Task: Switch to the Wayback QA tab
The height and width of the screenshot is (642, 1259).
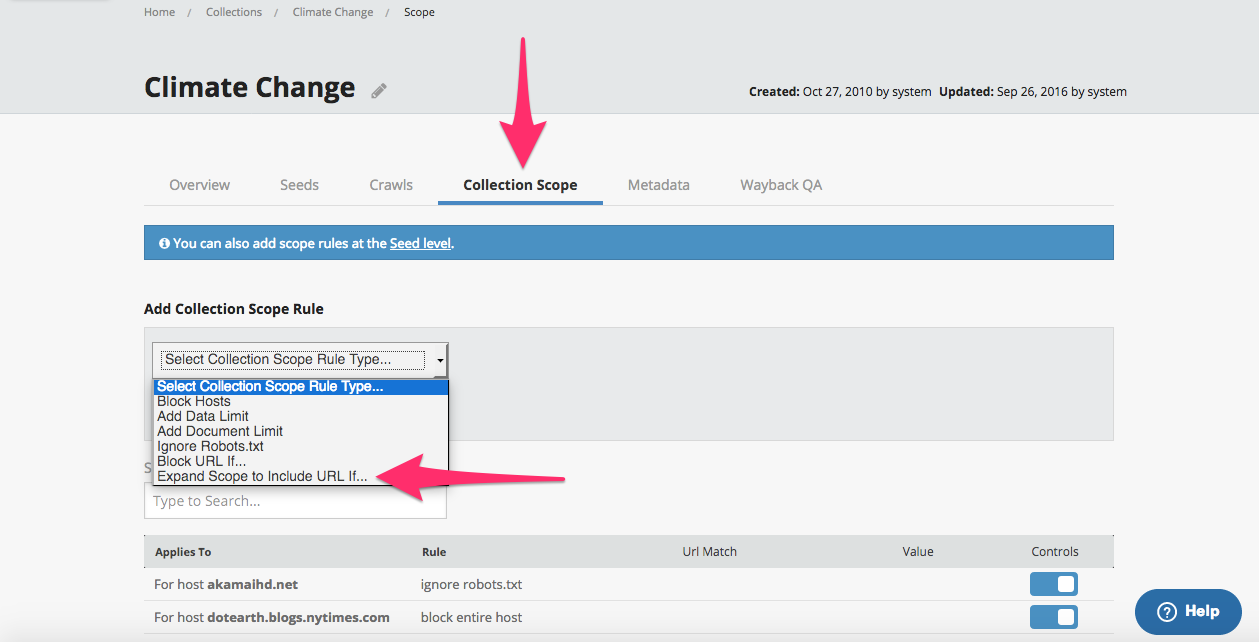Action: pos(781,185)
